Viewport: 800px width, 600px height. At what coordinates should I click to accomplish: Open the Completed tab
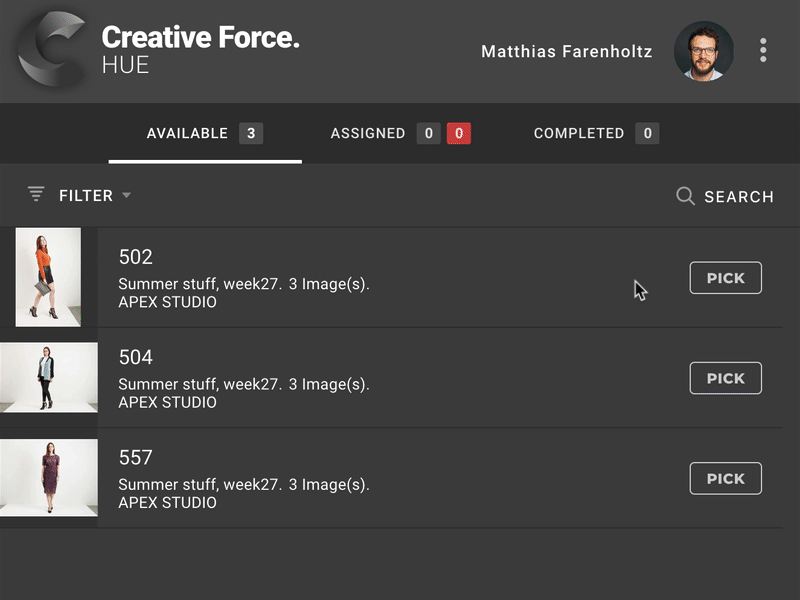[578, 133]
